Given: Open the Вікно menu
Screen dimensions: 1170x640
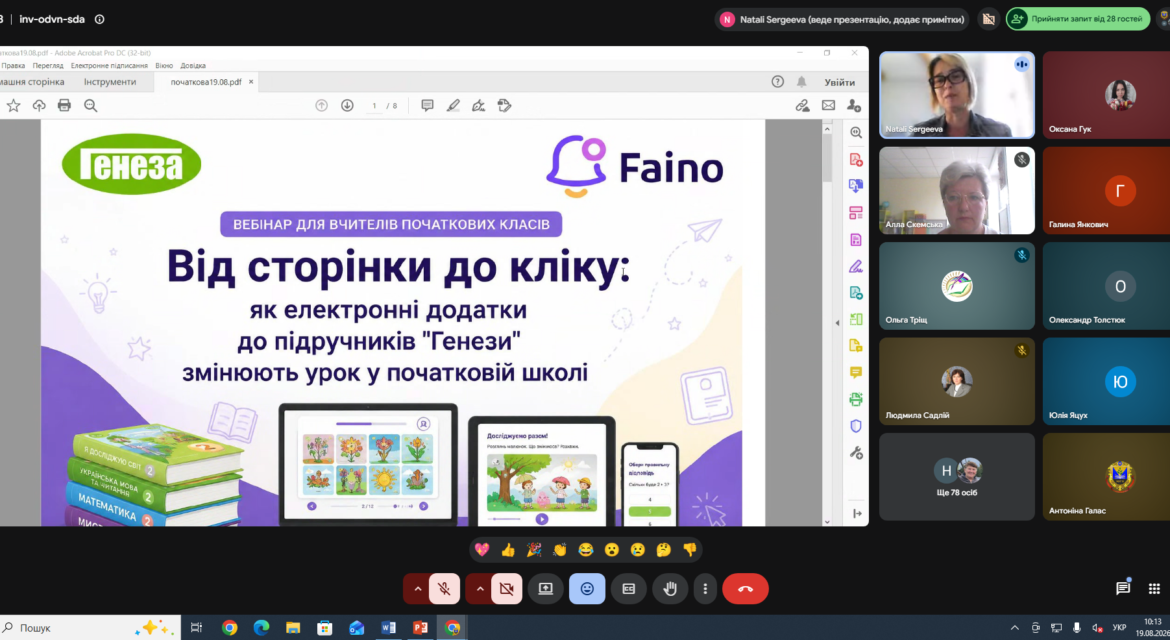Looking at the screenshot, I should pyautogui.click(x=164, y=66).
